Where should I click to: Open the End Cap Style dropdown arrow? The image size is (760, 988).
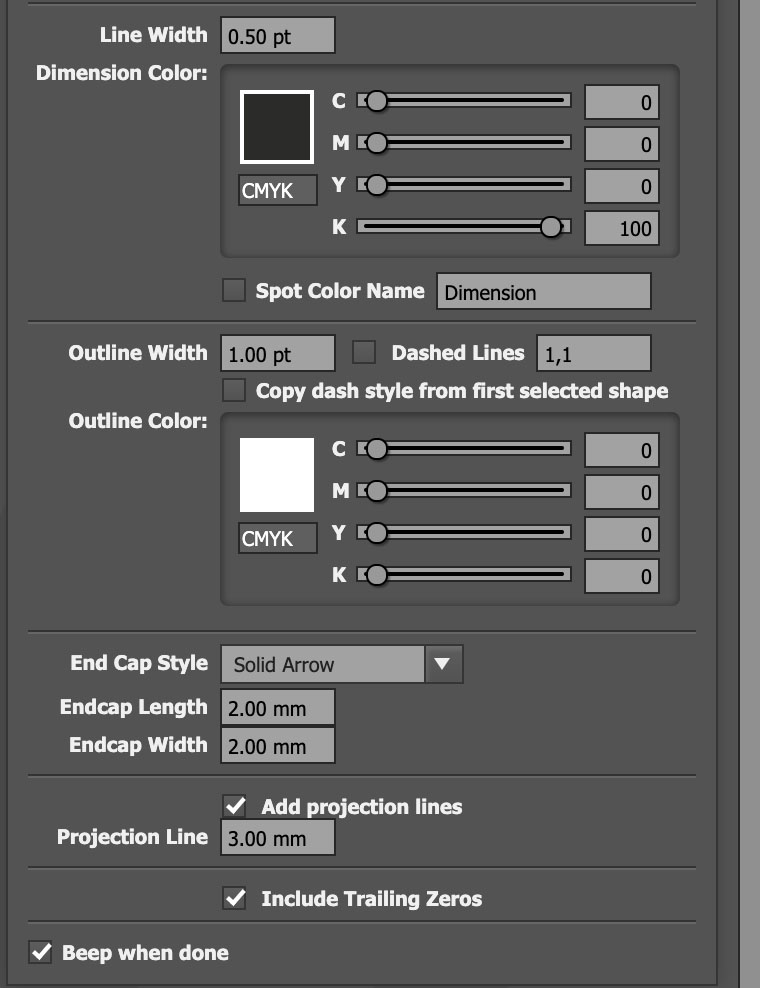(x=444, y=664)
